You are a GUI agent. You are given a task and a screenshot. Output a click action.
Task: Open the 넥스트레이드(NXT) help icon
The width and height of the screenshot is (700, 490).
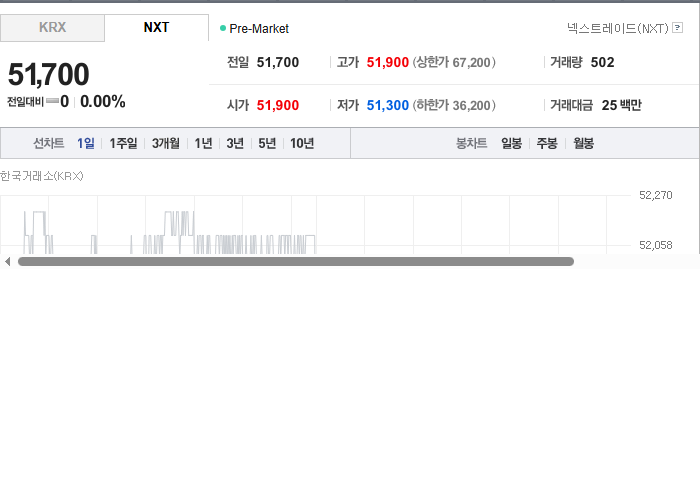click(x=677, y=28)
